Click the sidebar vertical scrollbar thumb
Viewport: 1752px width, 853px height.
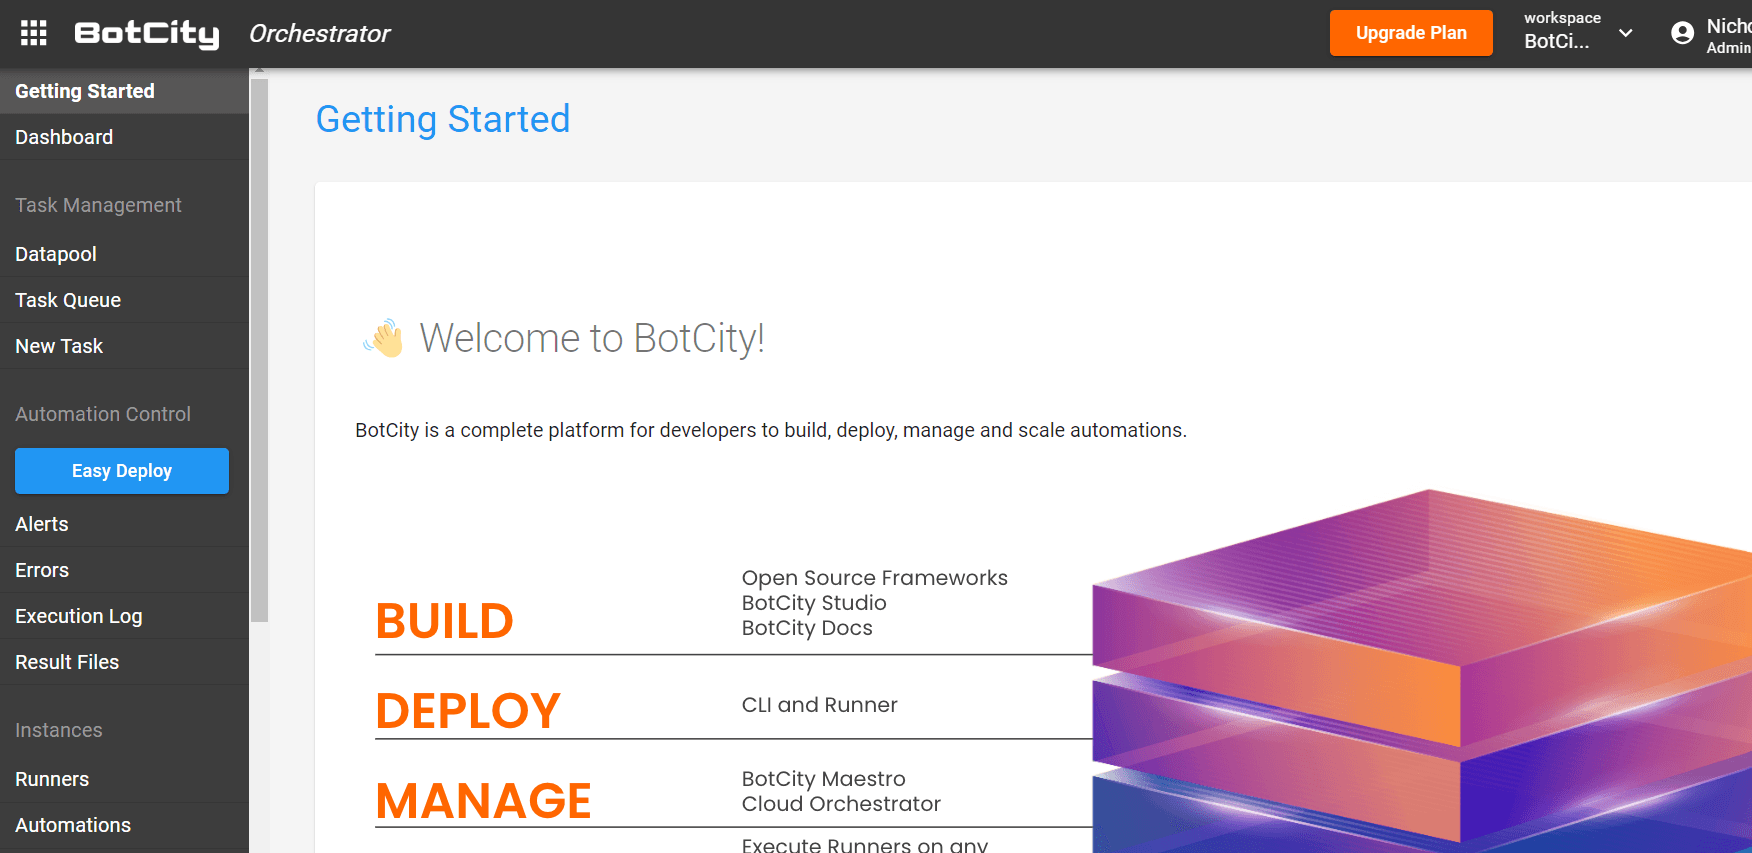click(259, 350)
